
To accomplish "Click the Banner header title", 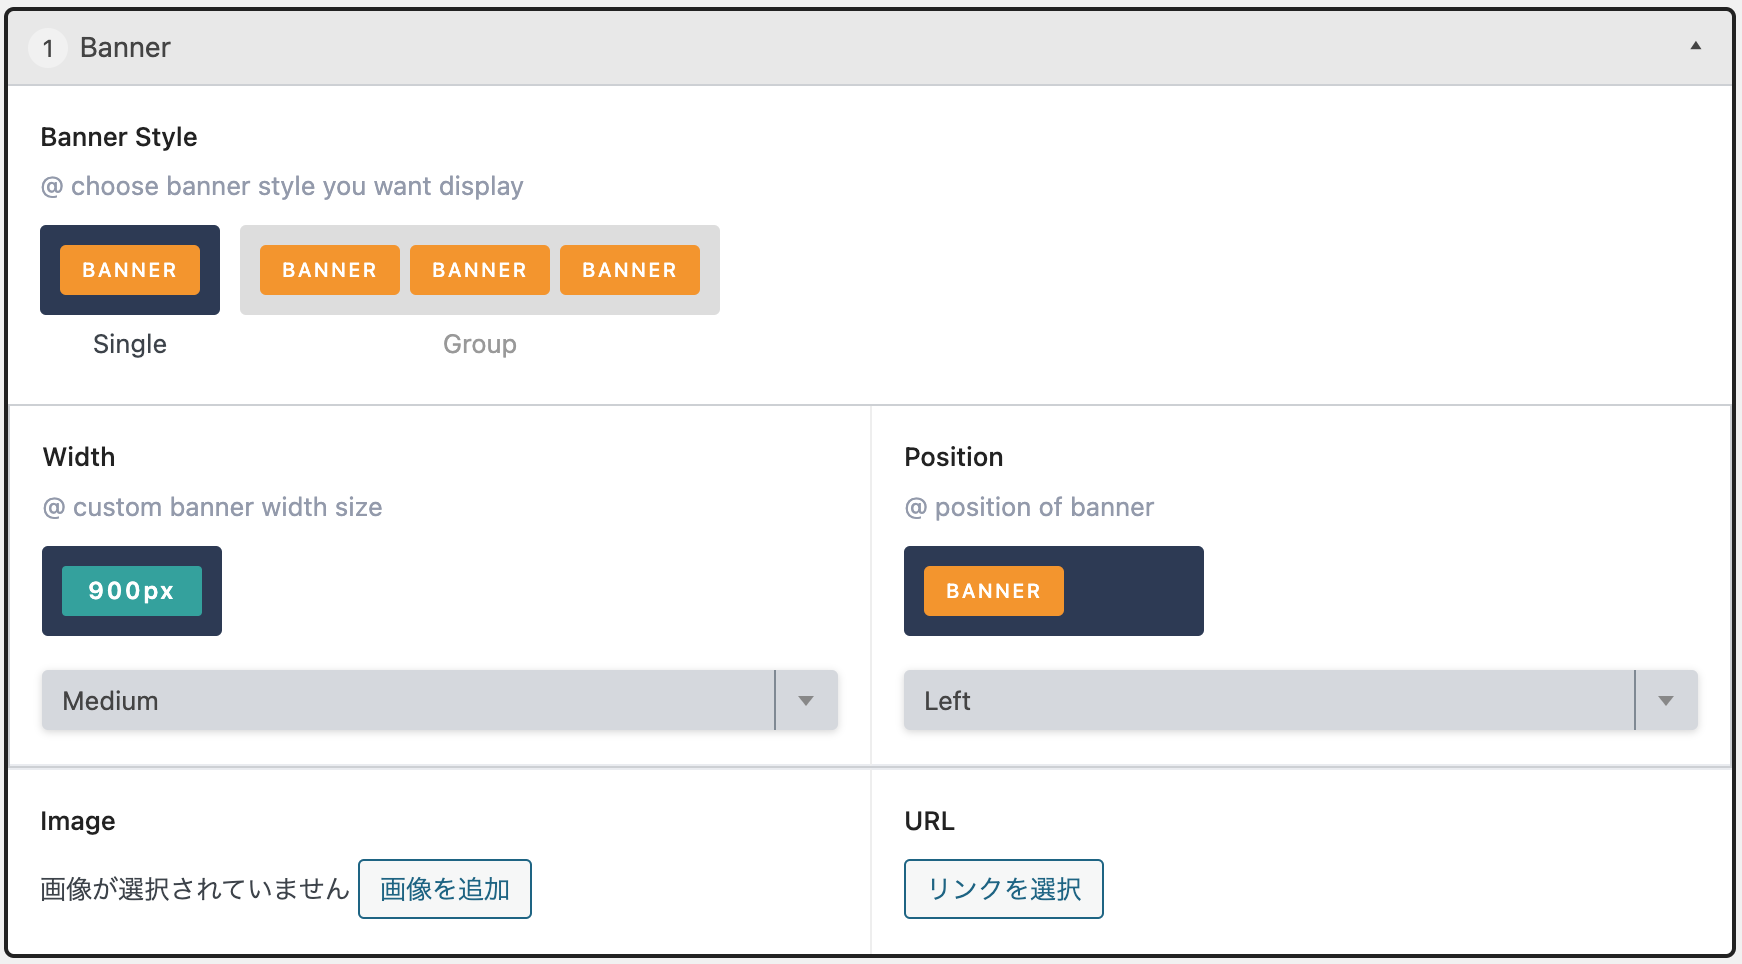I will pos(125,48).
